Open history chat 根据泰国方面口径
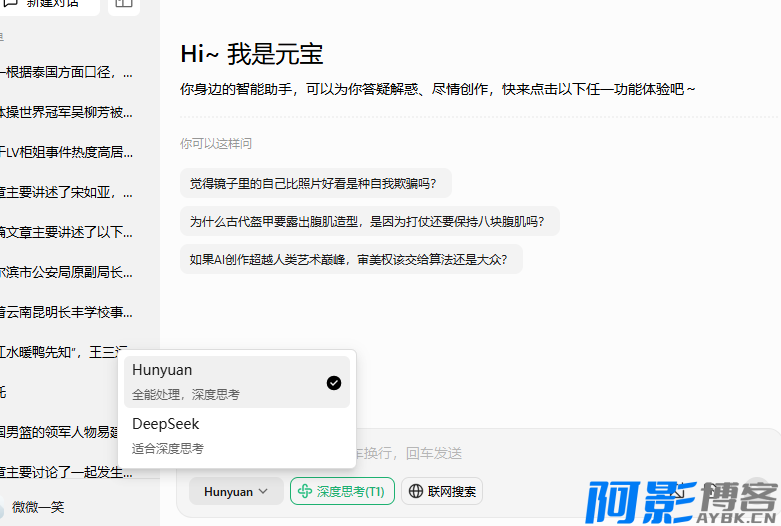 (67, 73)
